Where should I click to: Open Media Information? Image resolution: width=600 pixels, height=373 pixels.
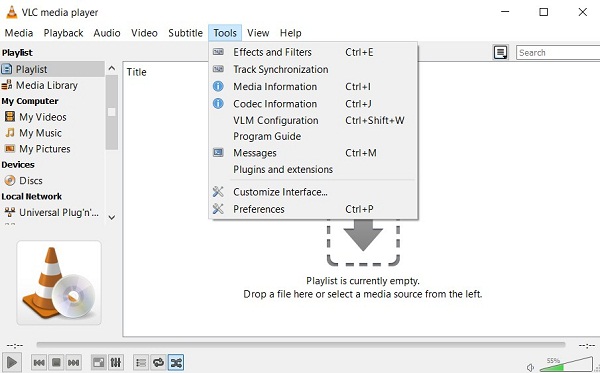tap(313, 86)
